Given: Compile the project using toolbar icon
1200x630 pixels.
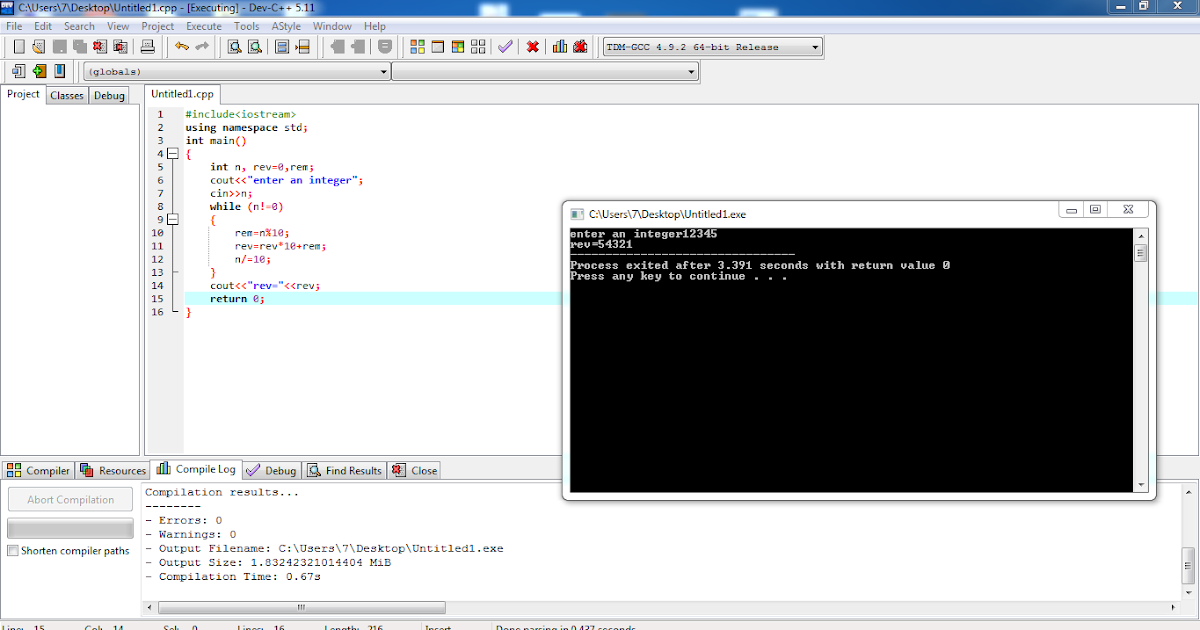Looking at the screenshot, I should (417, 46).
